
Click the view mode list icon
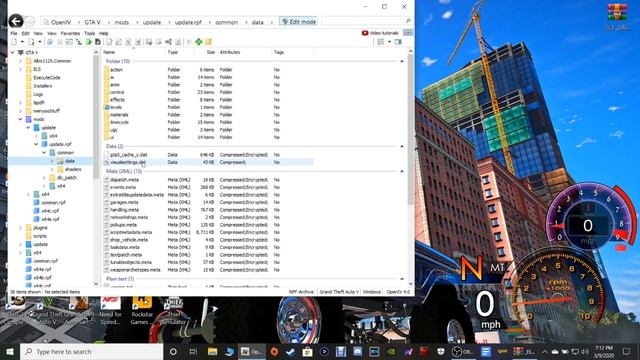click(380, 42)
